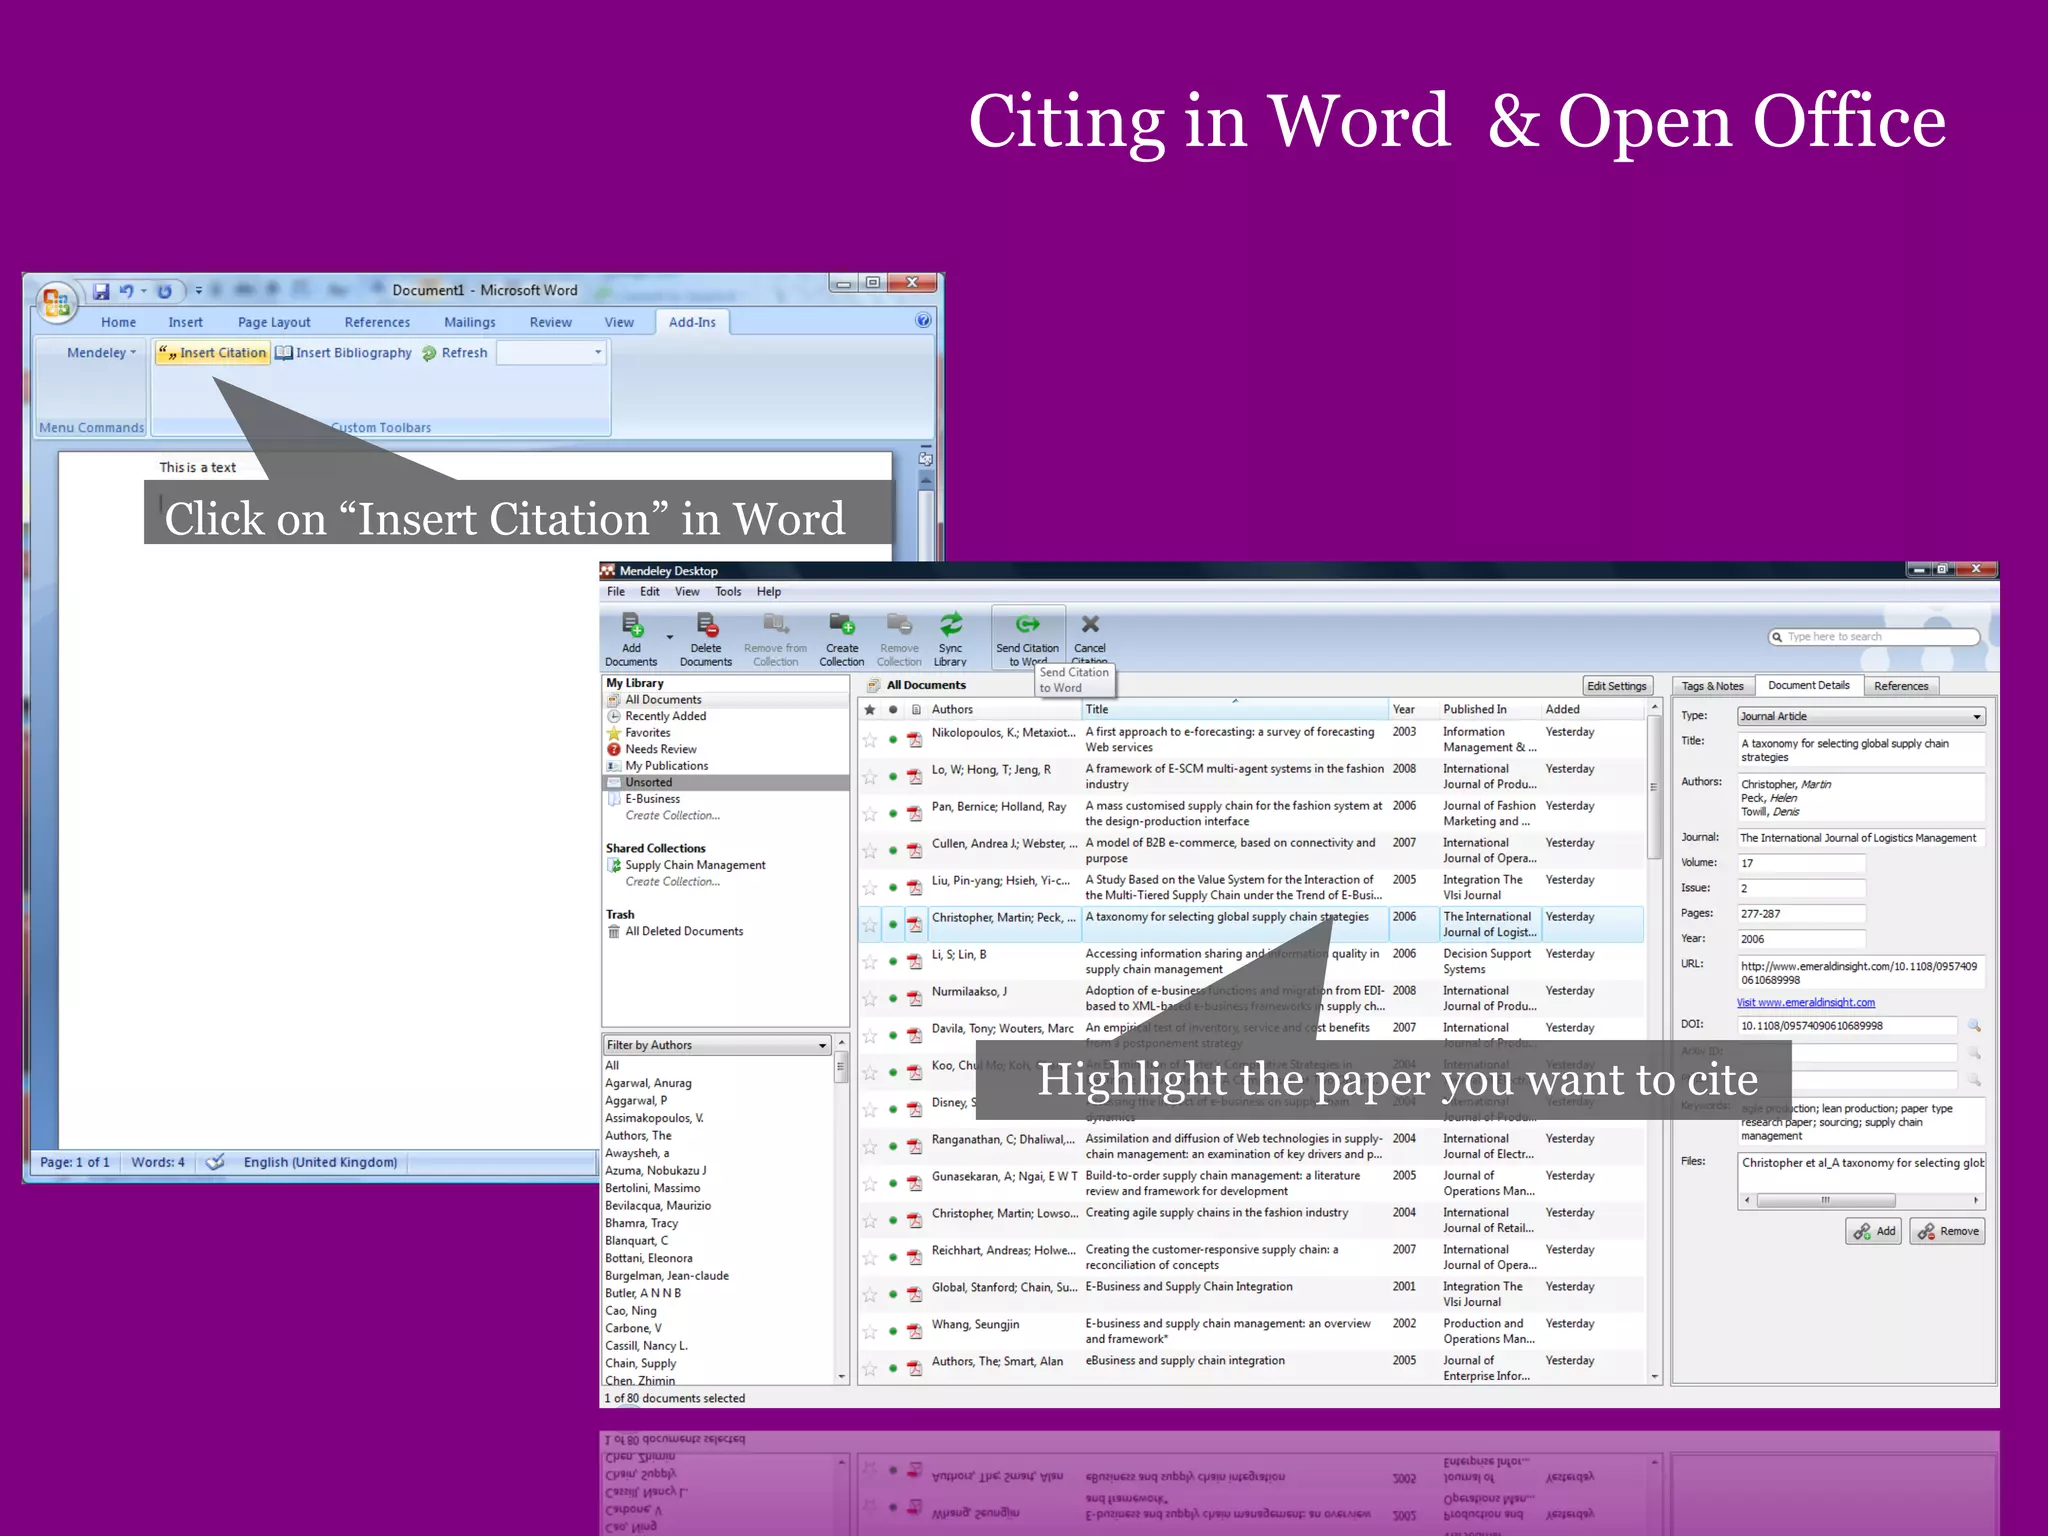Open Mendeley dropdown in Word Add-Ins
Image resolution: width=2048 pixels, height=1536 pixels.
click(101, 353)
